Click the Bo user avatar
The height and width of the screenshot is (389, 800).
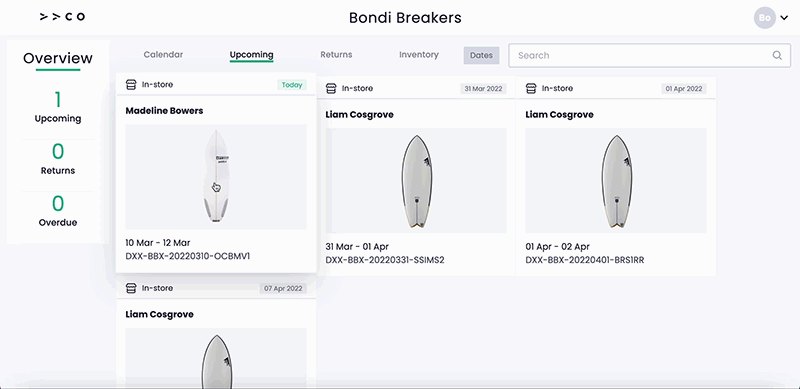764,18
